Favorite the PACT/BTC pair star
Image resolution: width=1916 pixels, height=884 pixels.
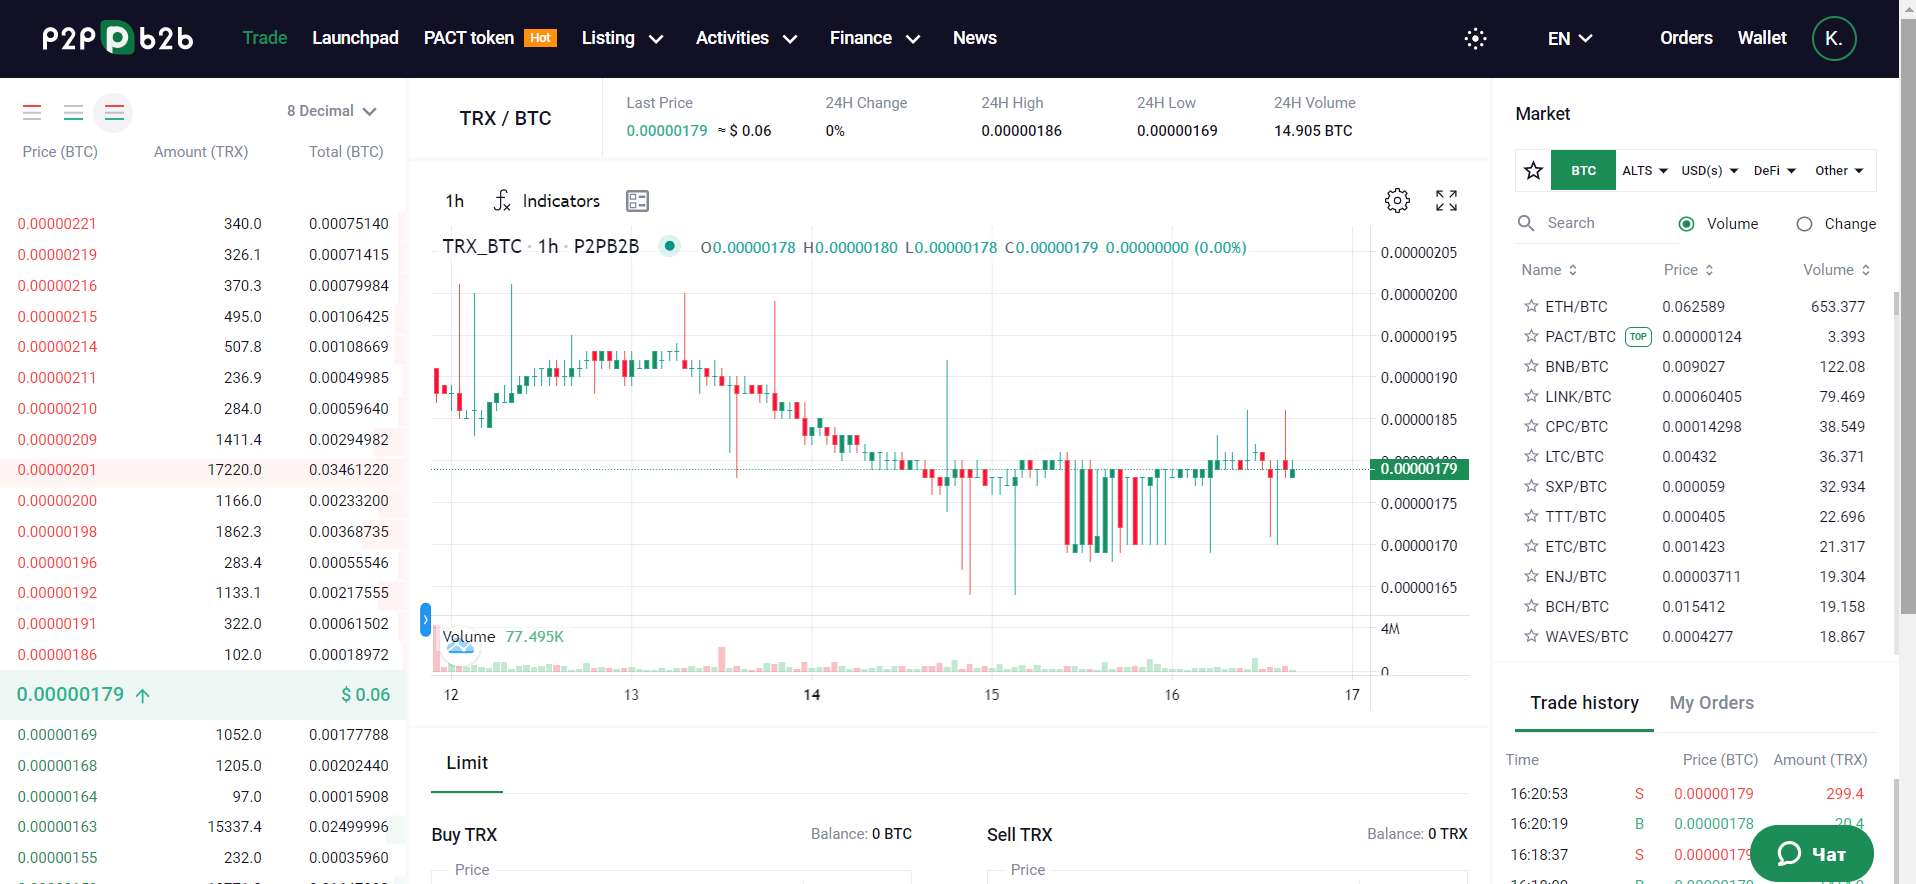1531,336
